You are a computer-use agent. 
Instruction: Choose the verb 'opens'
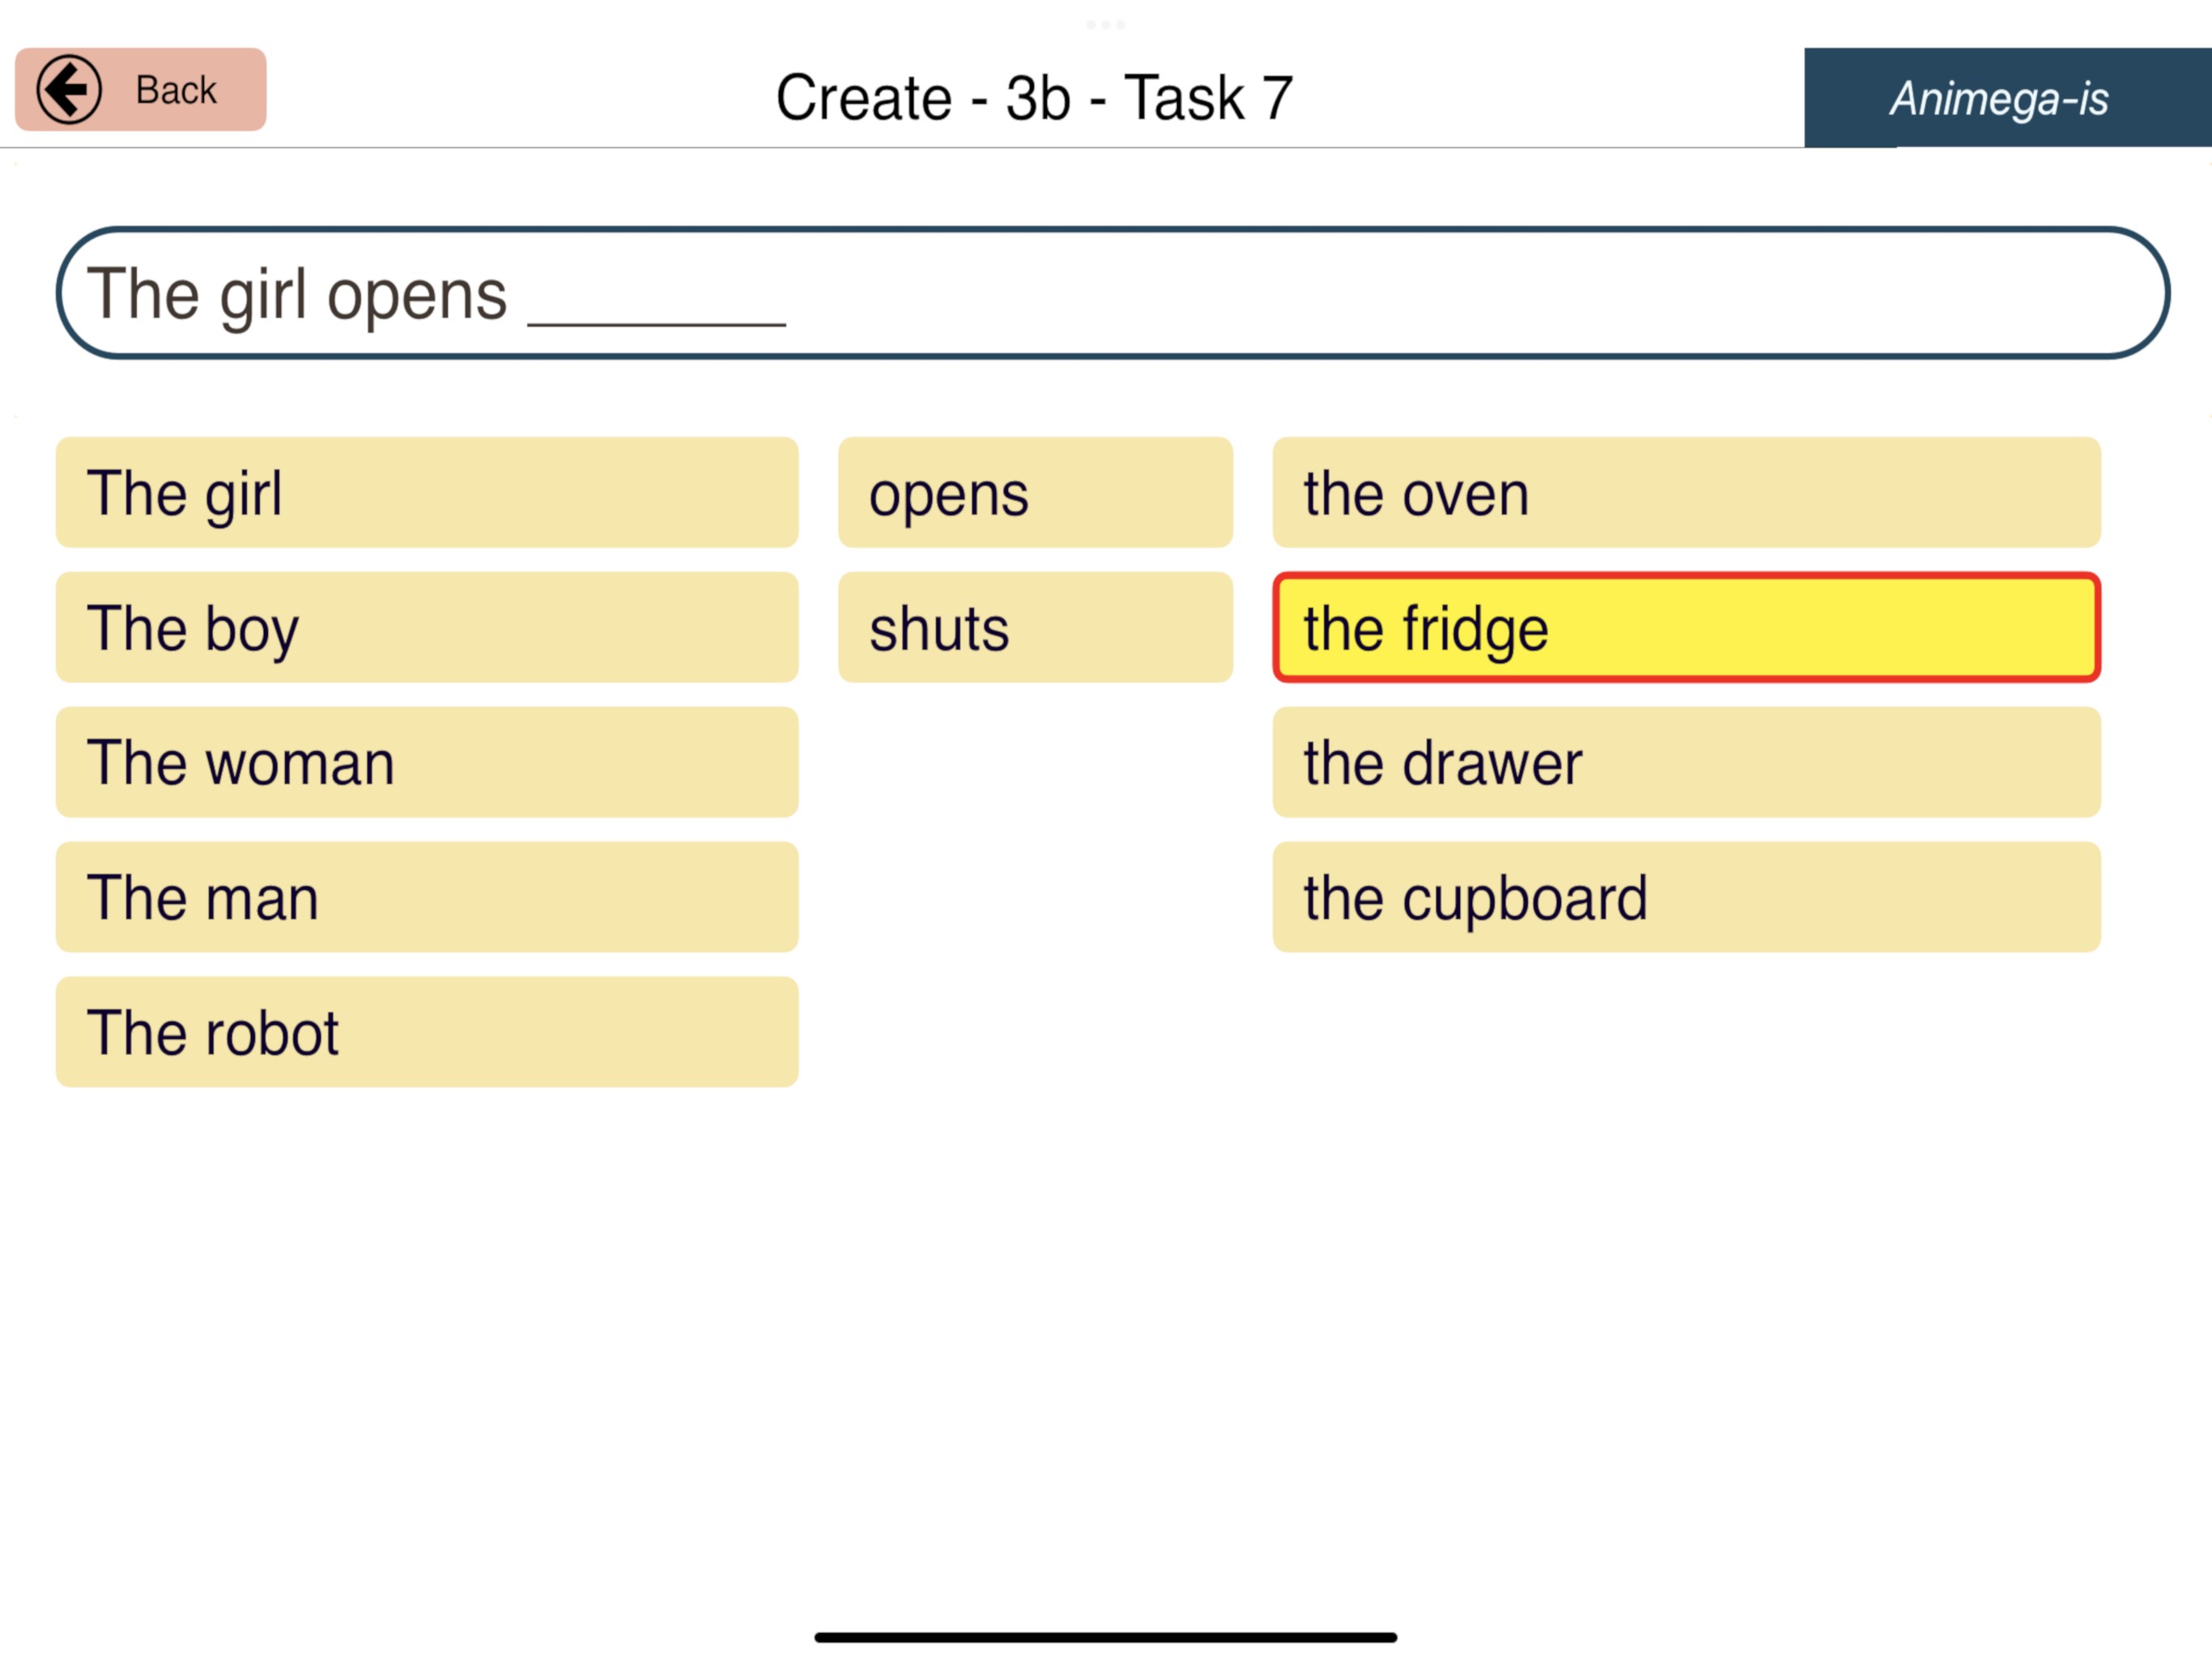[1035, 492]
